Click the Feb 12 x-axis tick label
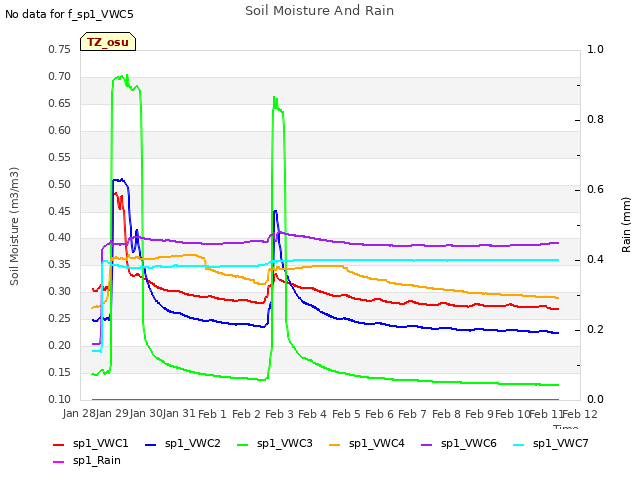 (x=580, y=414)
